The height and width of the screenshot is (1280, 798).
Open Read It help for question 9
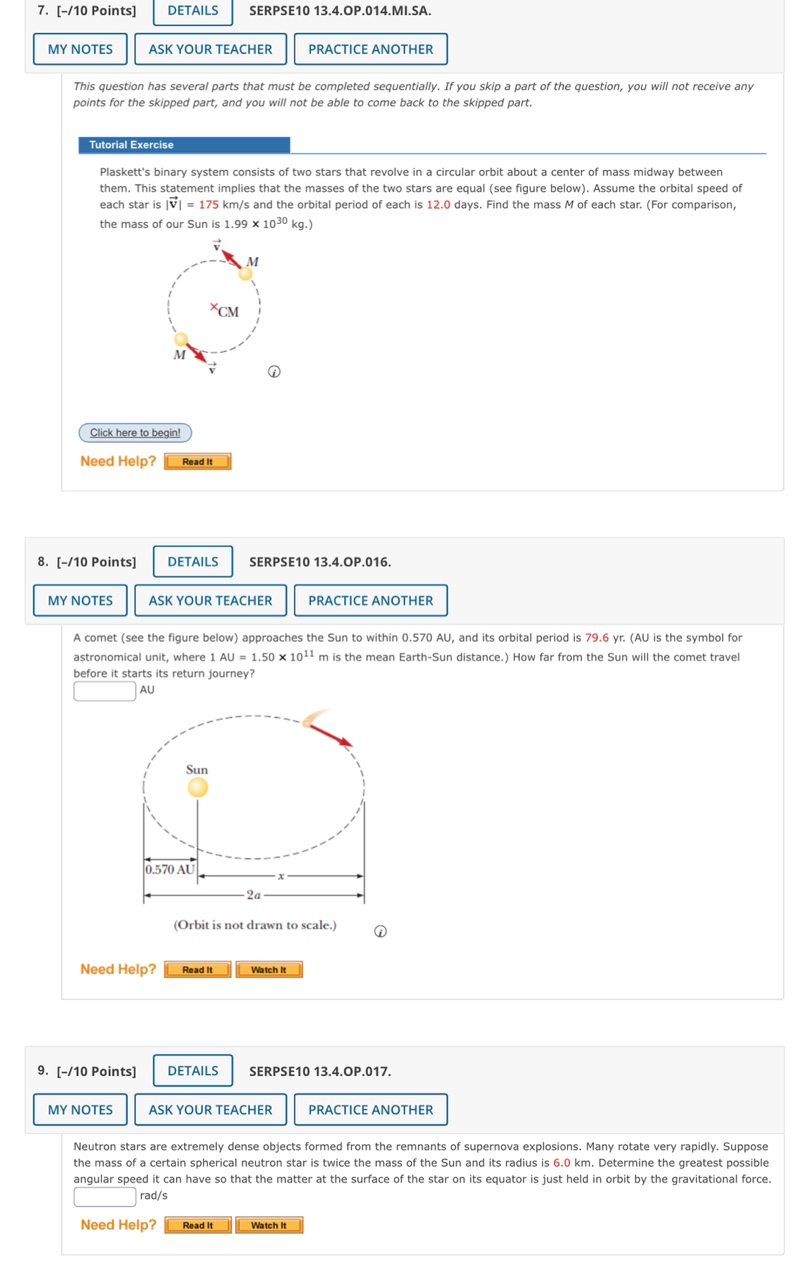point(197,1224)
